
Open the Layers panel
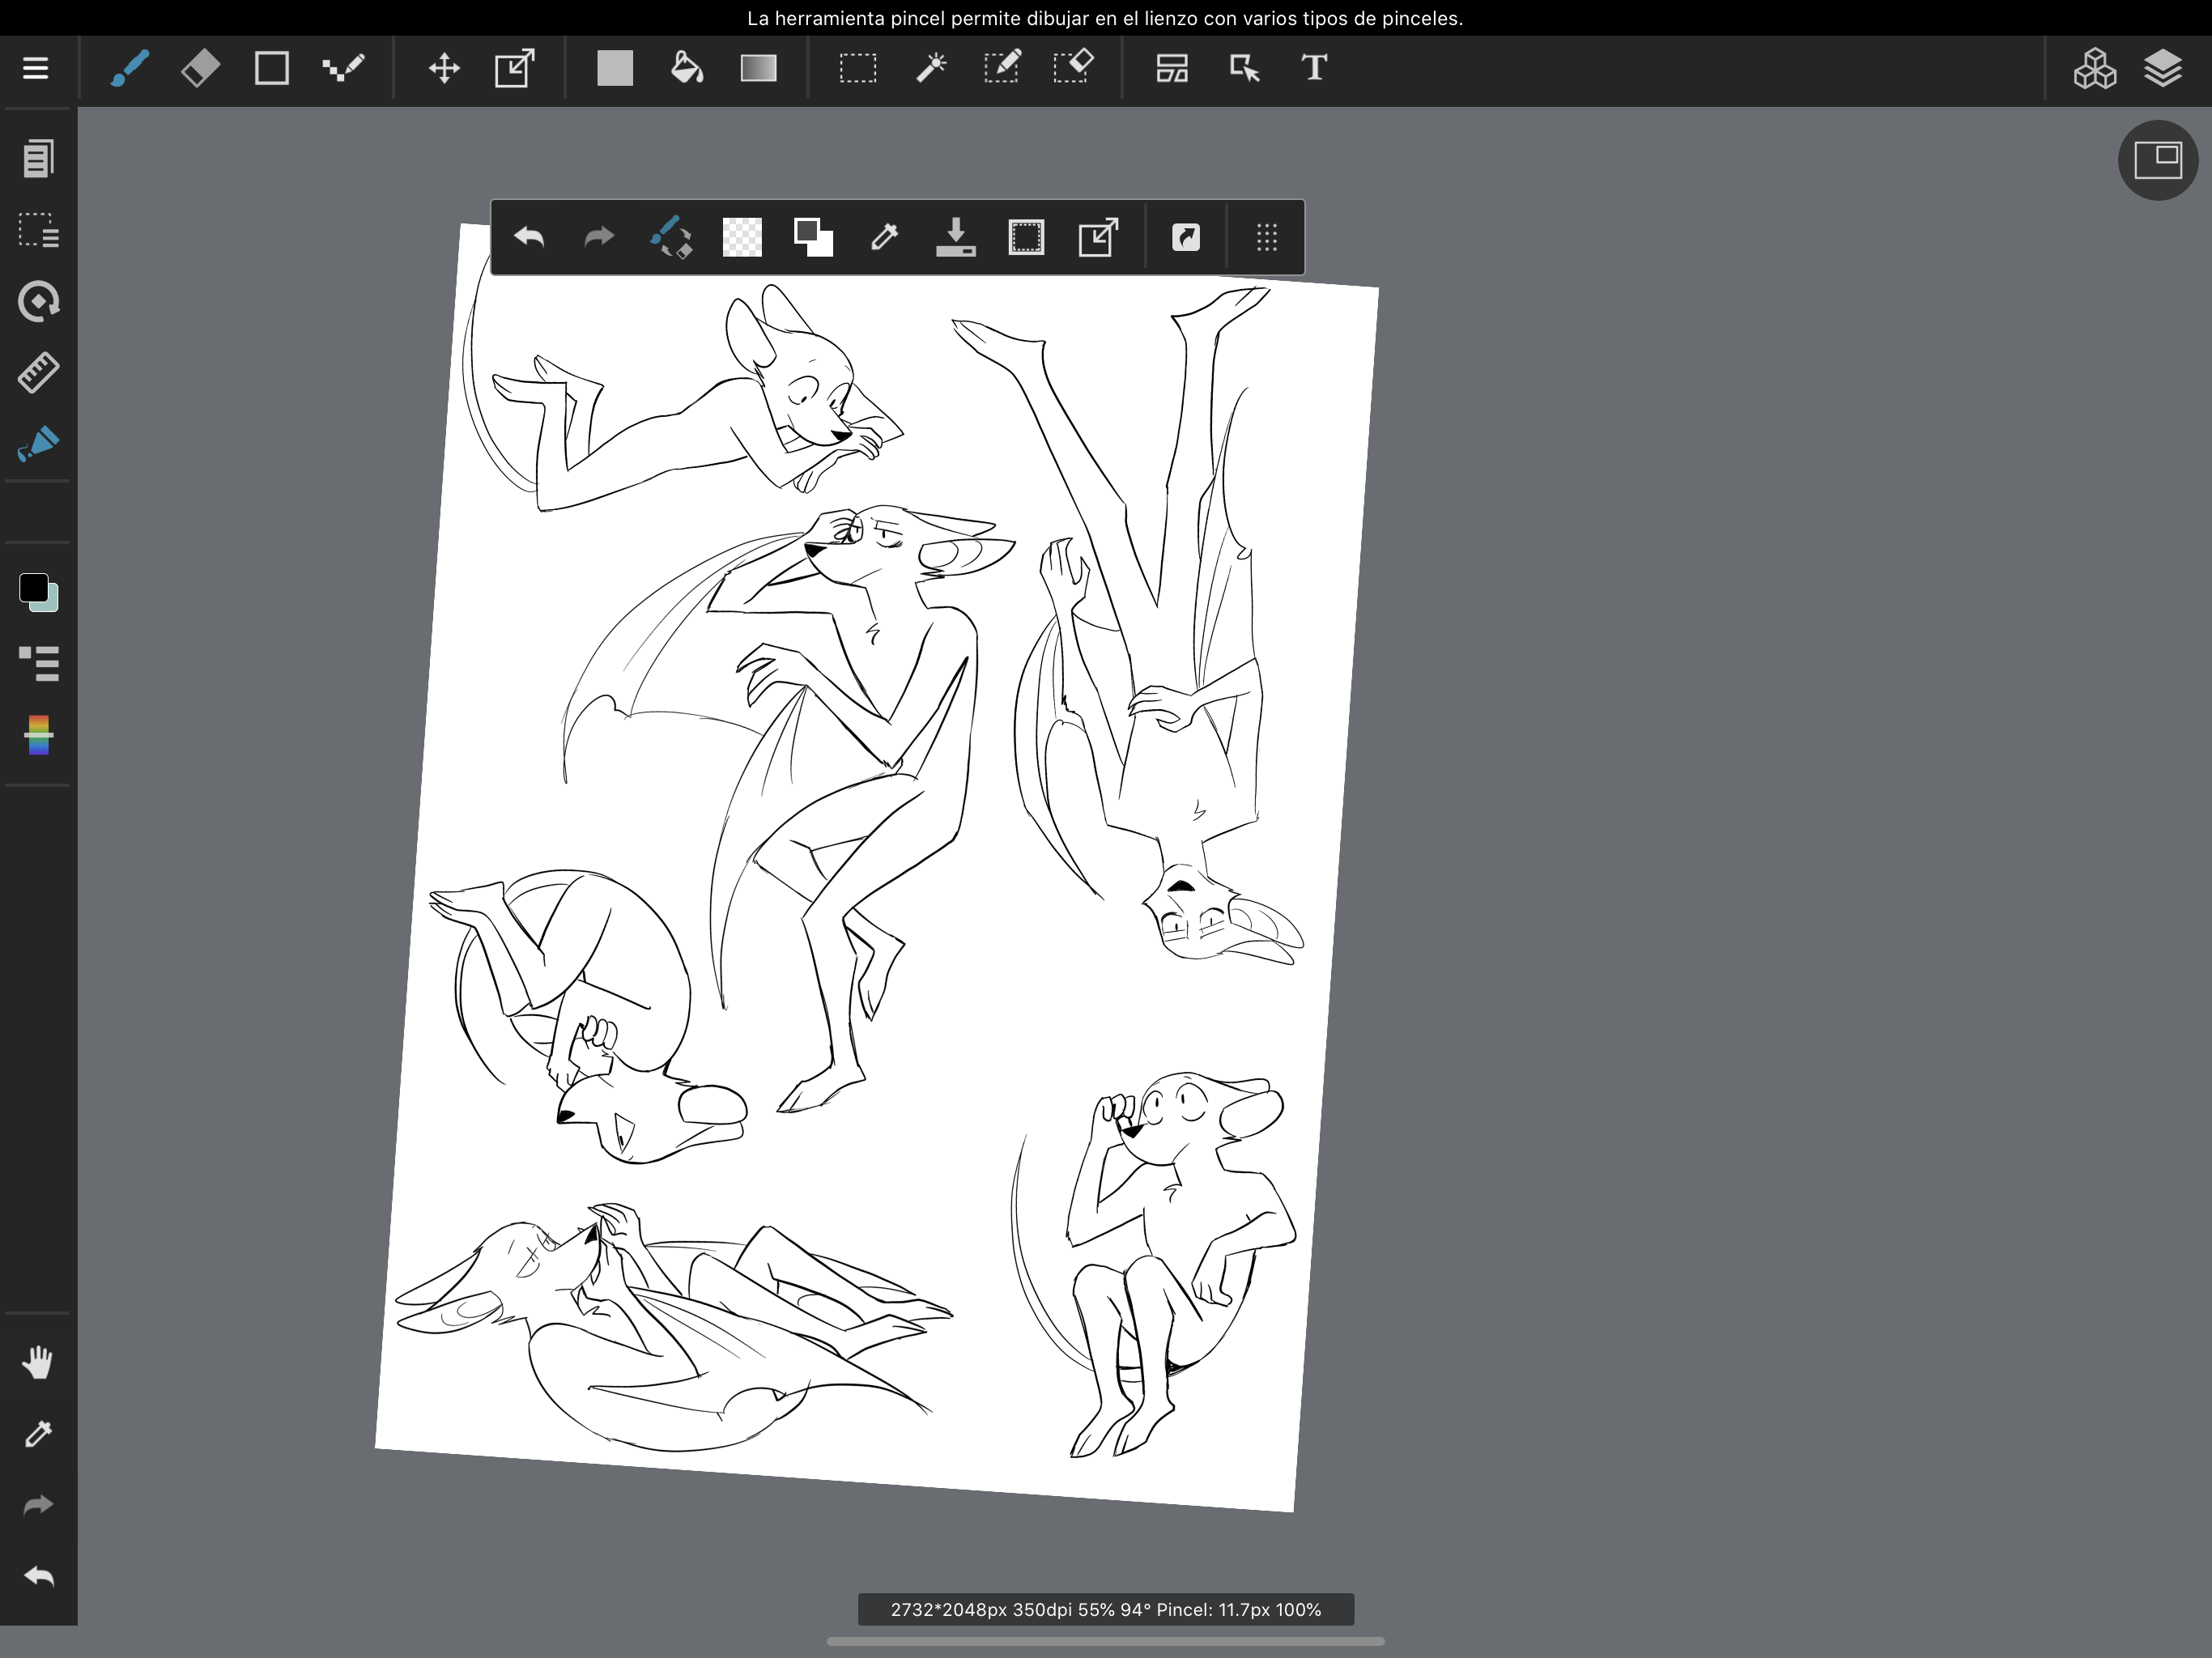click(x=2163, y=68)
